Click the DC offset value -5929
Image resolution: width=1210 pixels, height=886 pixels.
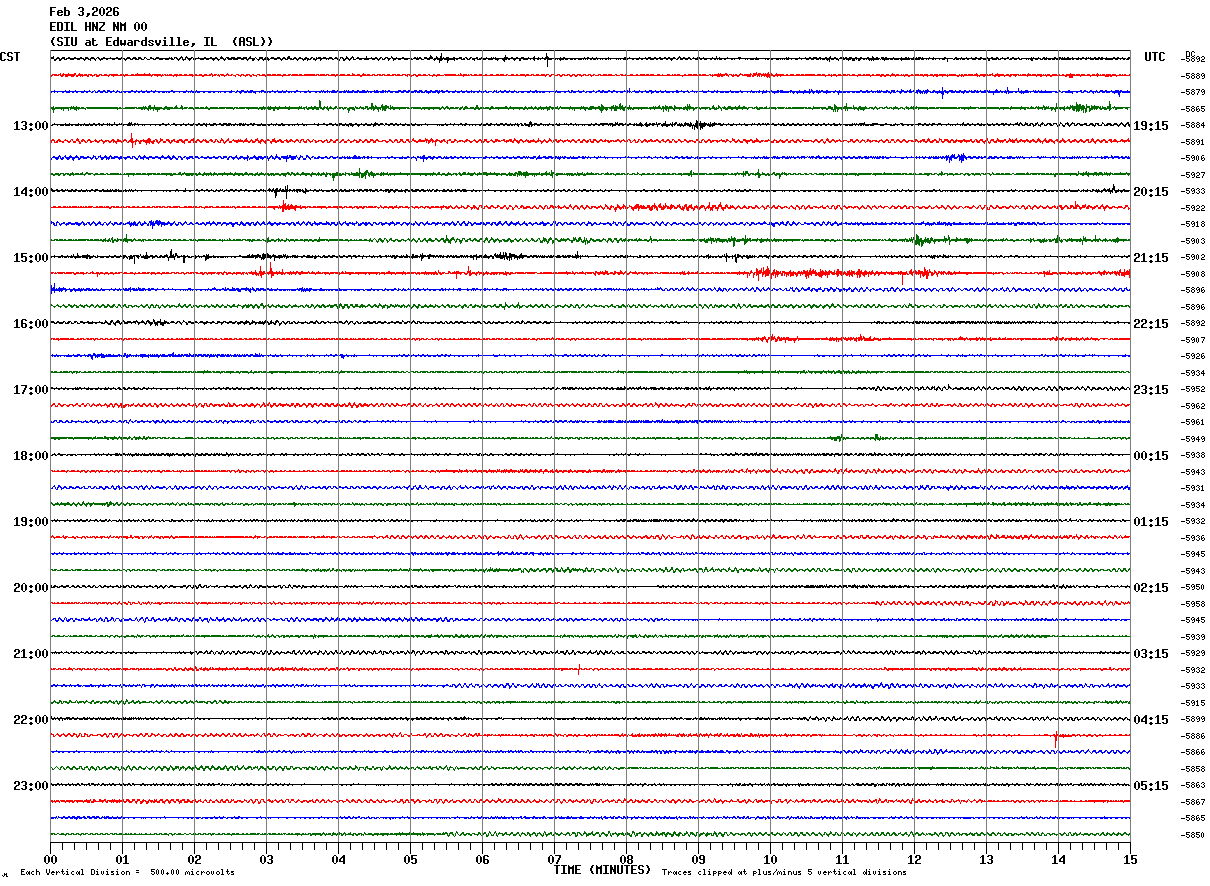click(x=1193, y=653)
